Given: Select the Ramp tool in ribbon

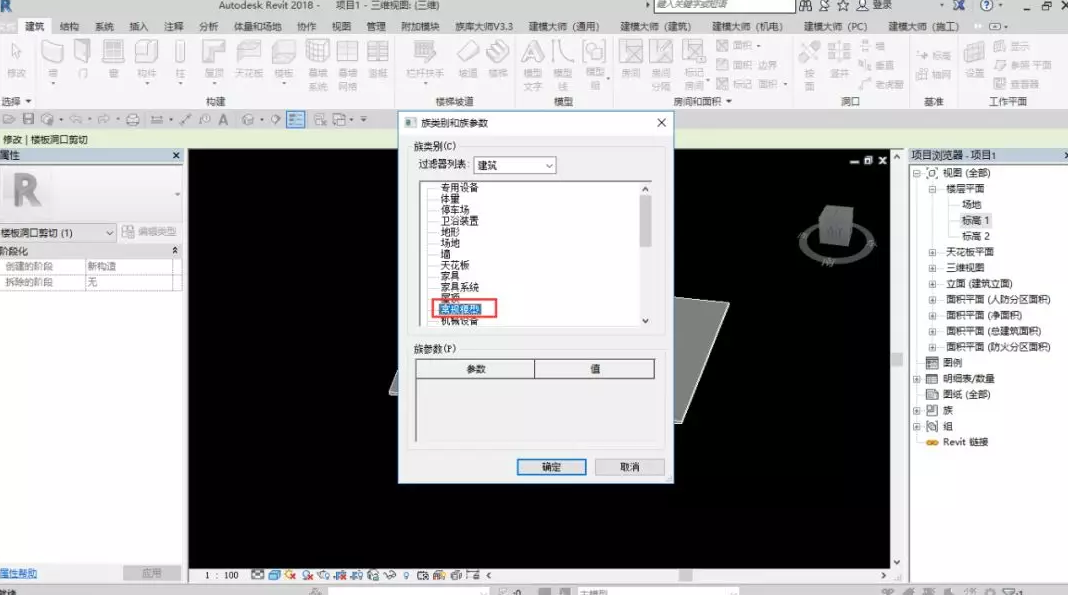Looking at the screenshot, I should [467, 59].
